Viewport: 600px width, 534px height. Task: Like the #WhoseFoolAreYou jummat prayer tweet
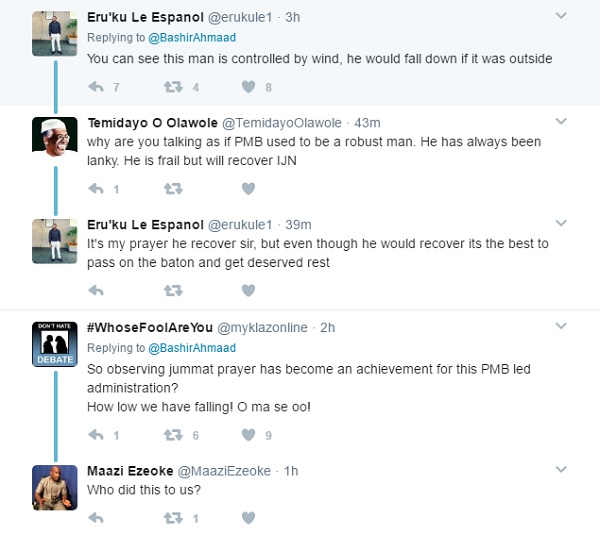pyautogui.click(x=248, y=435)
